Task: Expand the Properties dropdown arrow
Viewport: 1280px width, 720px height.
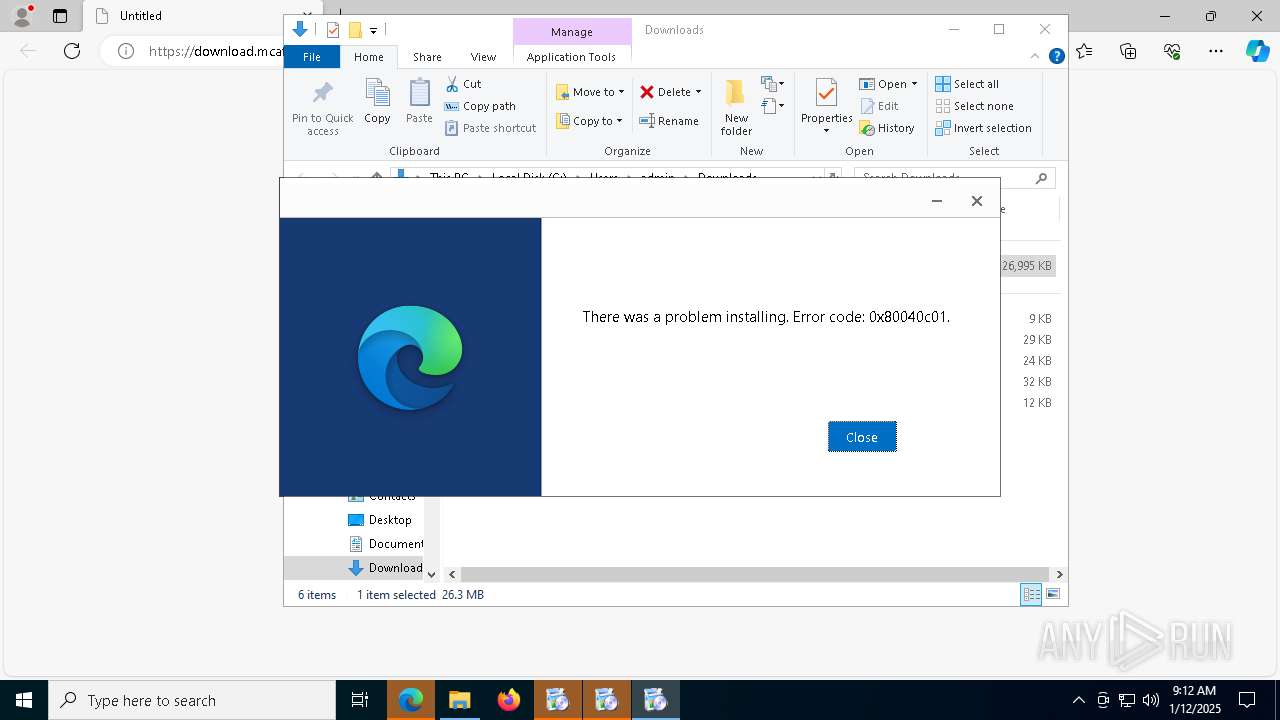Action: tap(826, 131)
